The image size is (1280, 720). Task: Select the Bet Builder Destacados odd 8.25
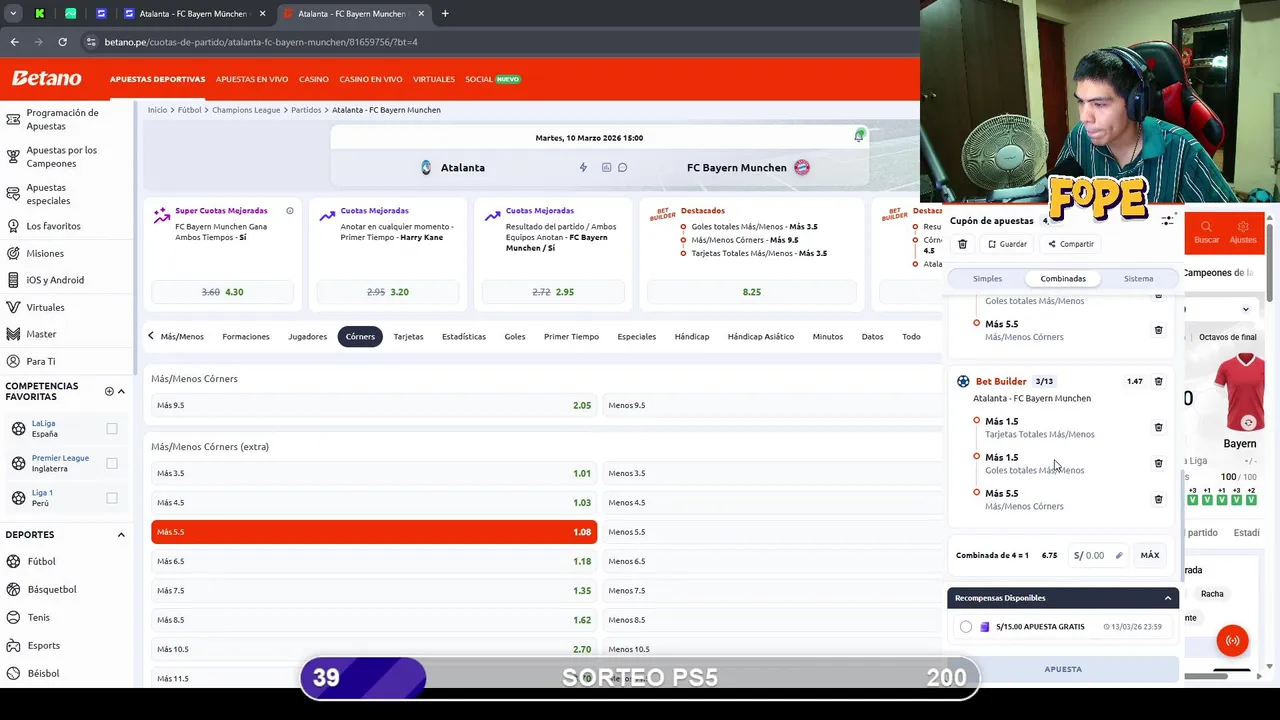[752, 292]
